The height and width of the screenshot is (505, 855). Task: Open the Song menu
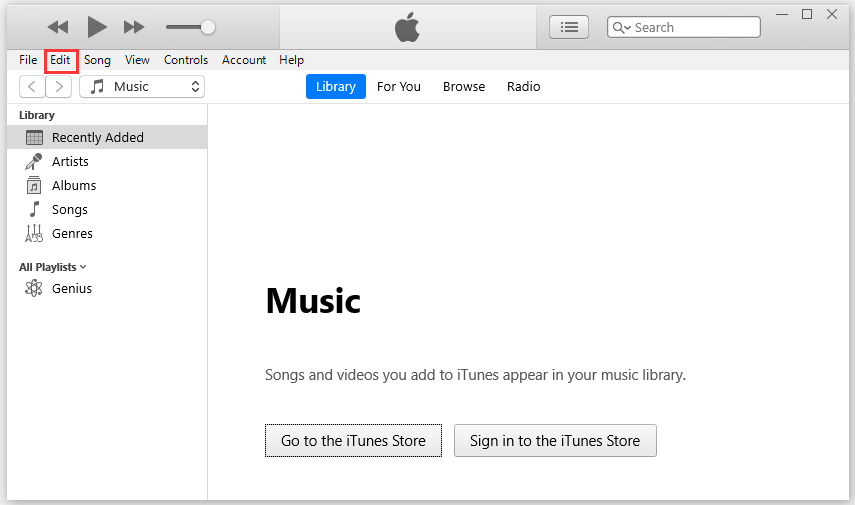pos(97,60)
